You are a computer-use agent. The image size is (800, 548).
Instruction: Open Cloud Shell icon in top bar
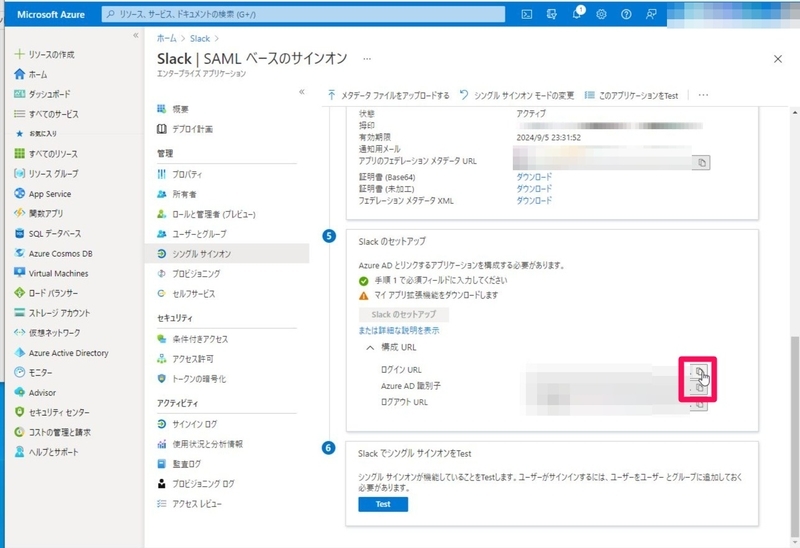click(x=527, y=14)
